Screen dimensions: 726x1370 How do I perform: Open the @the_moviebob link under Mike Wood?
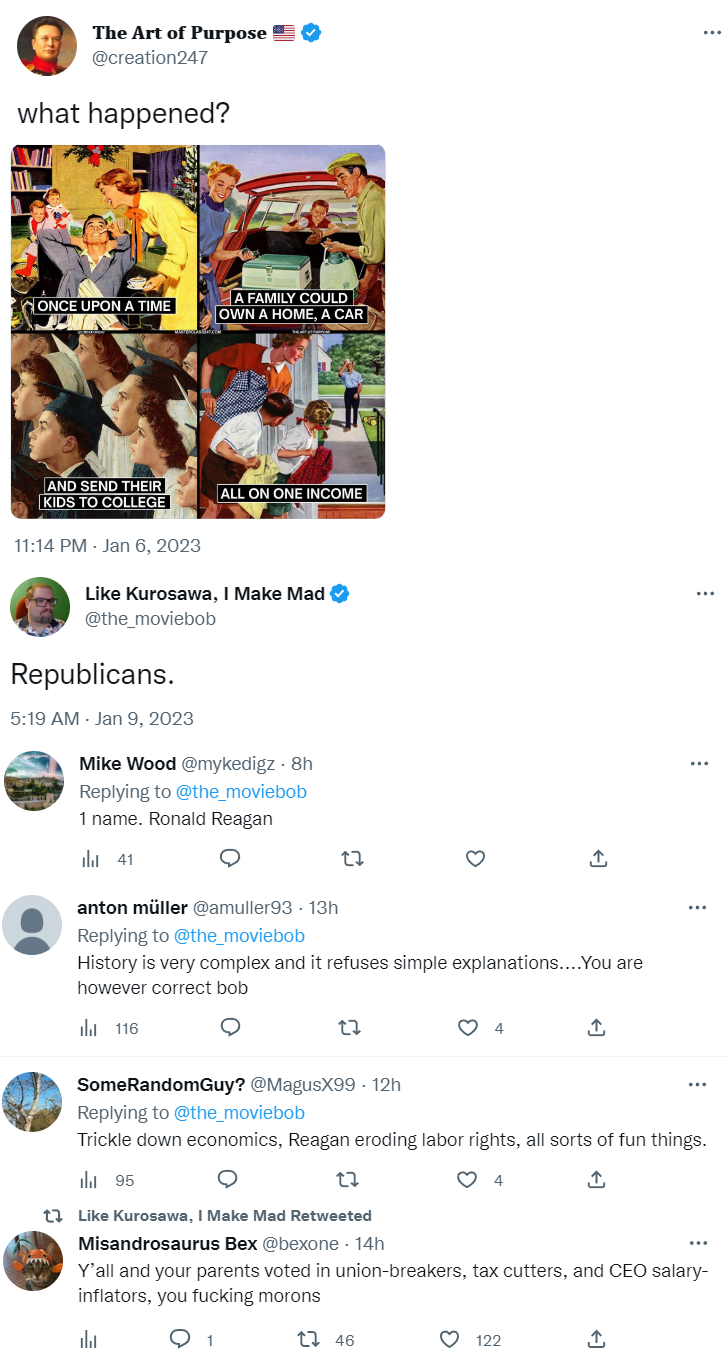point(241,792)
